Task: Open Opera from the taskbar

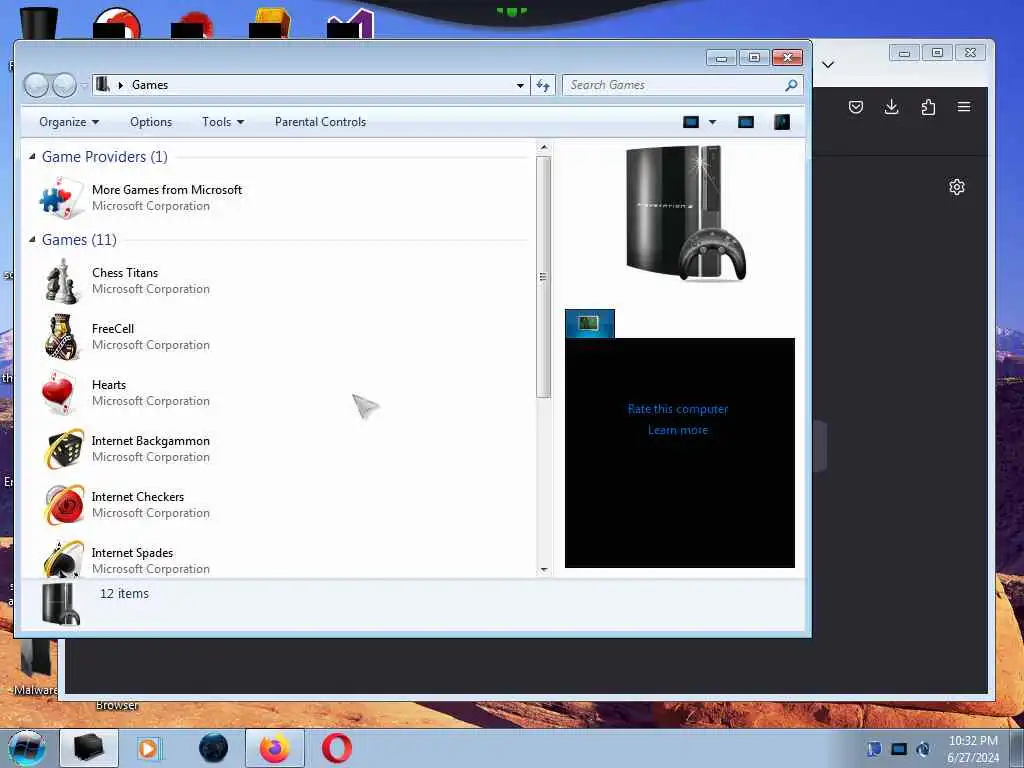Action: point(336,748)
